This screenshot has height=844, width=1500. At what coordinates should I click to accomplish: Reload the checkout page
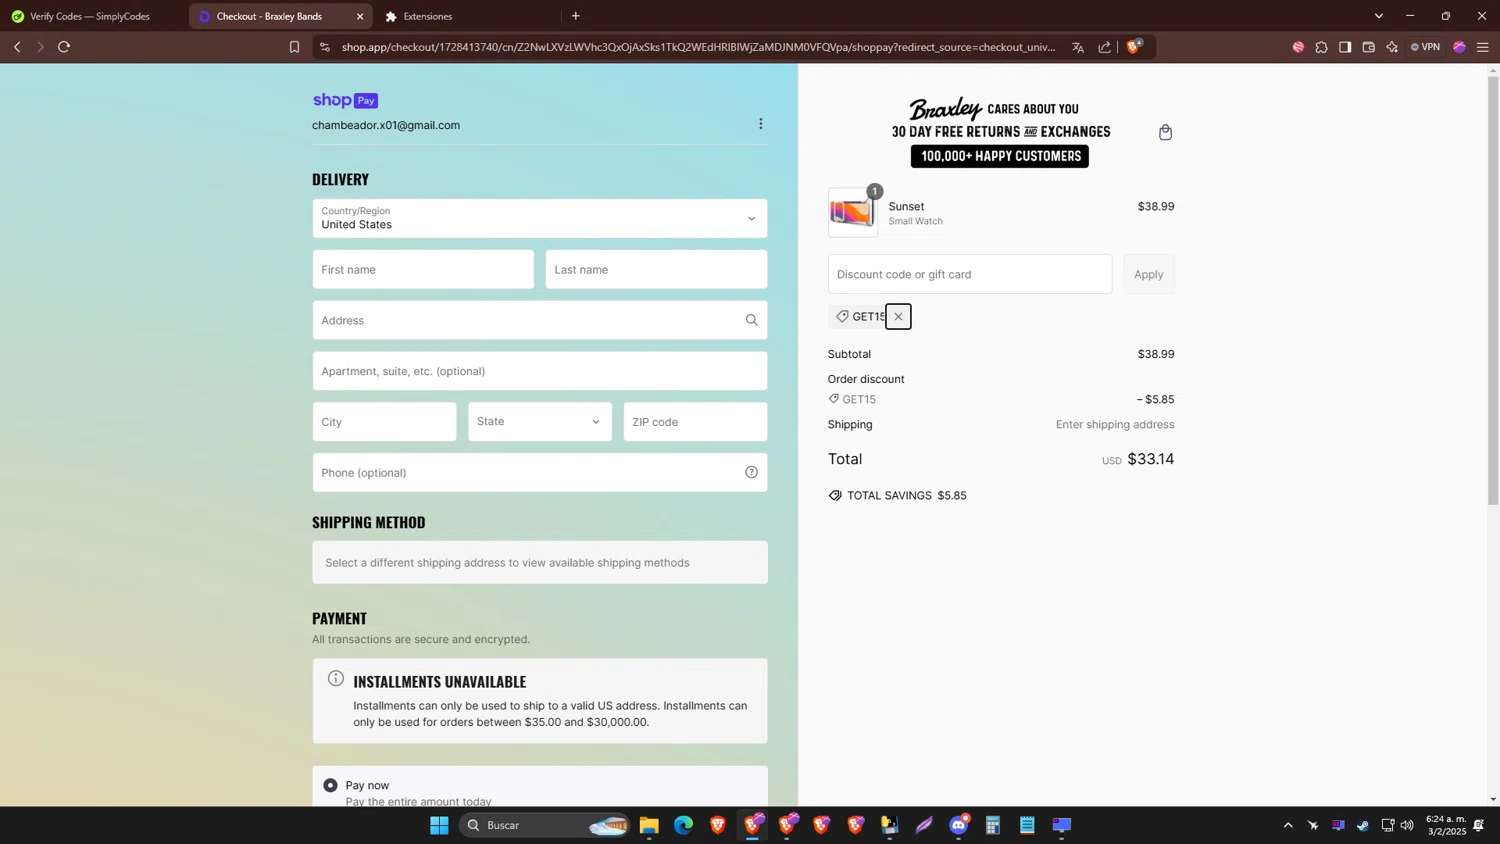64,47
